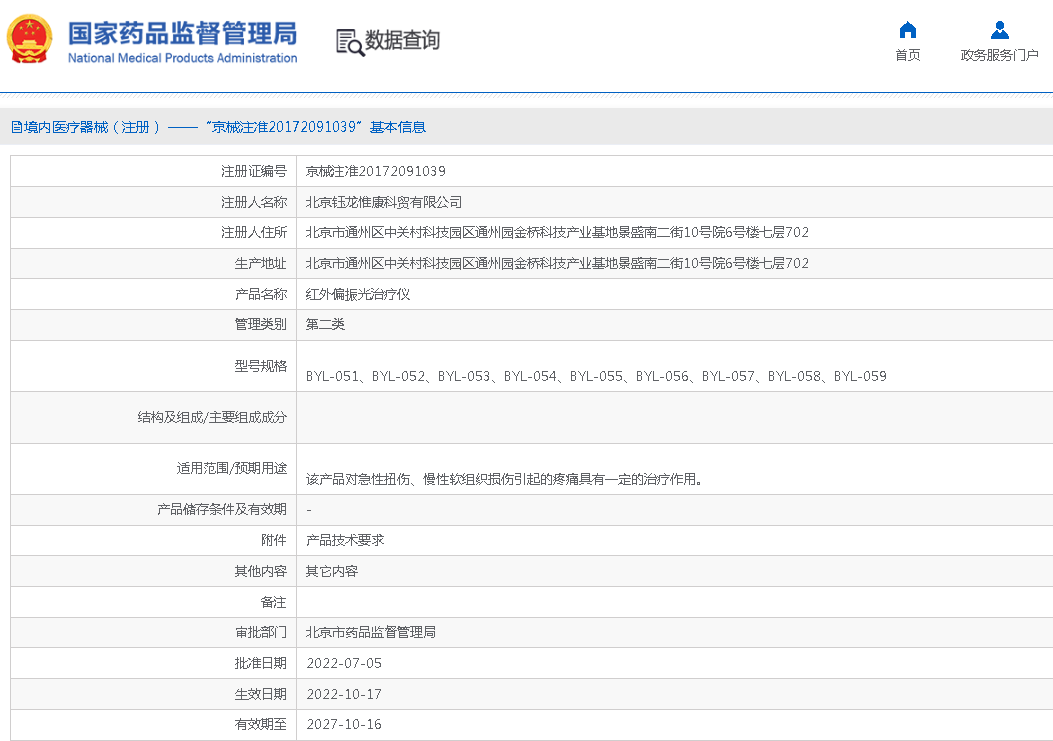
Task: Click registration number 京械注准20172091039 in the table
Action: 375,171
